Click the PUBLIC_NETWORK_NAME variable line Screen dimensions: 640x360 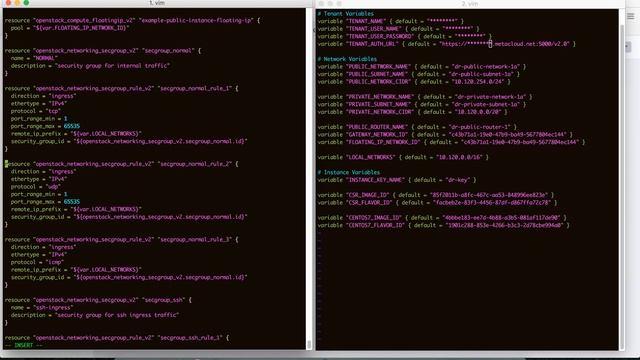(x=422, y=67)
